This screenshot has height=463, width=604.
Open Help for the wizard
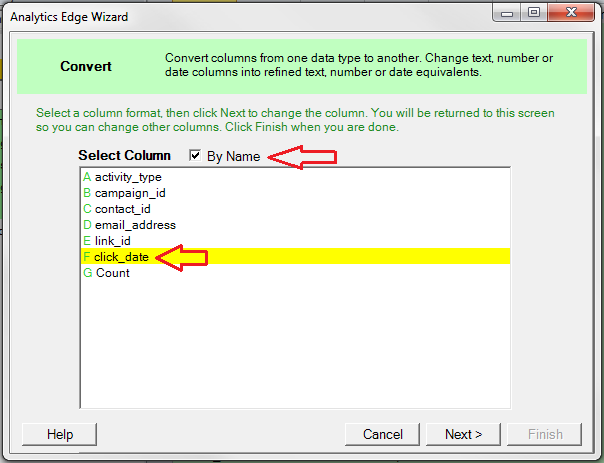[60, 434]
